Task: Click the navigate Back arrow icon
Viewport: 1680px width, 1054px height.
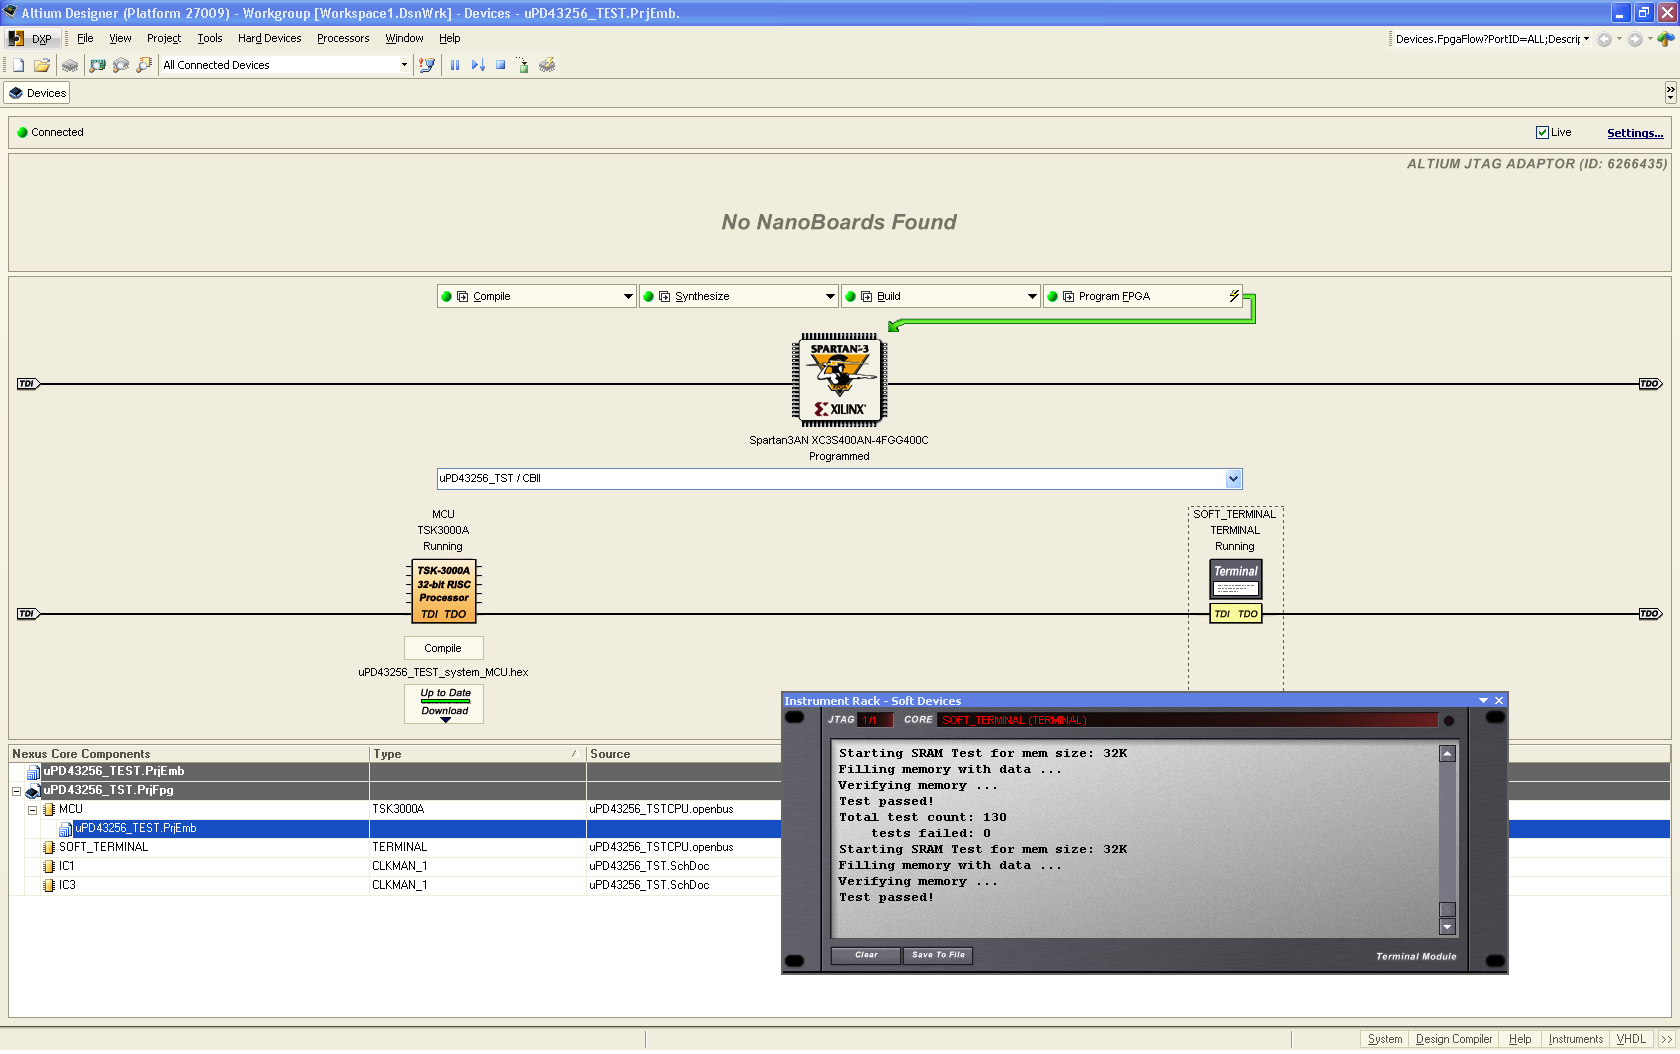Action: pyautogui.click(x=1604, y=40)
